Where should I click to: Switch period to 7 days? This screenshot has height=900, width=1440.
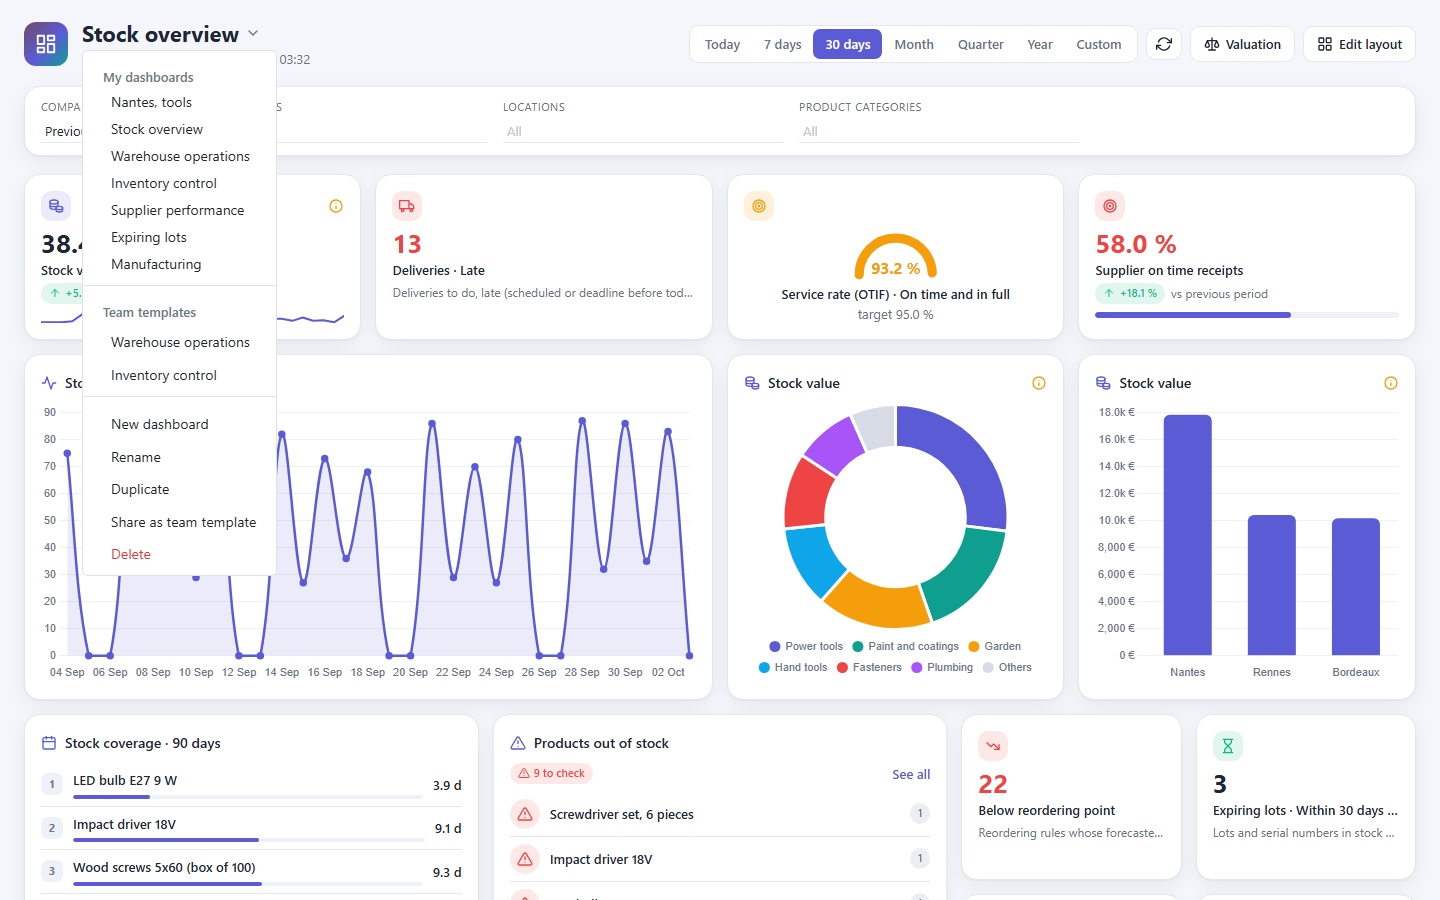782,44
